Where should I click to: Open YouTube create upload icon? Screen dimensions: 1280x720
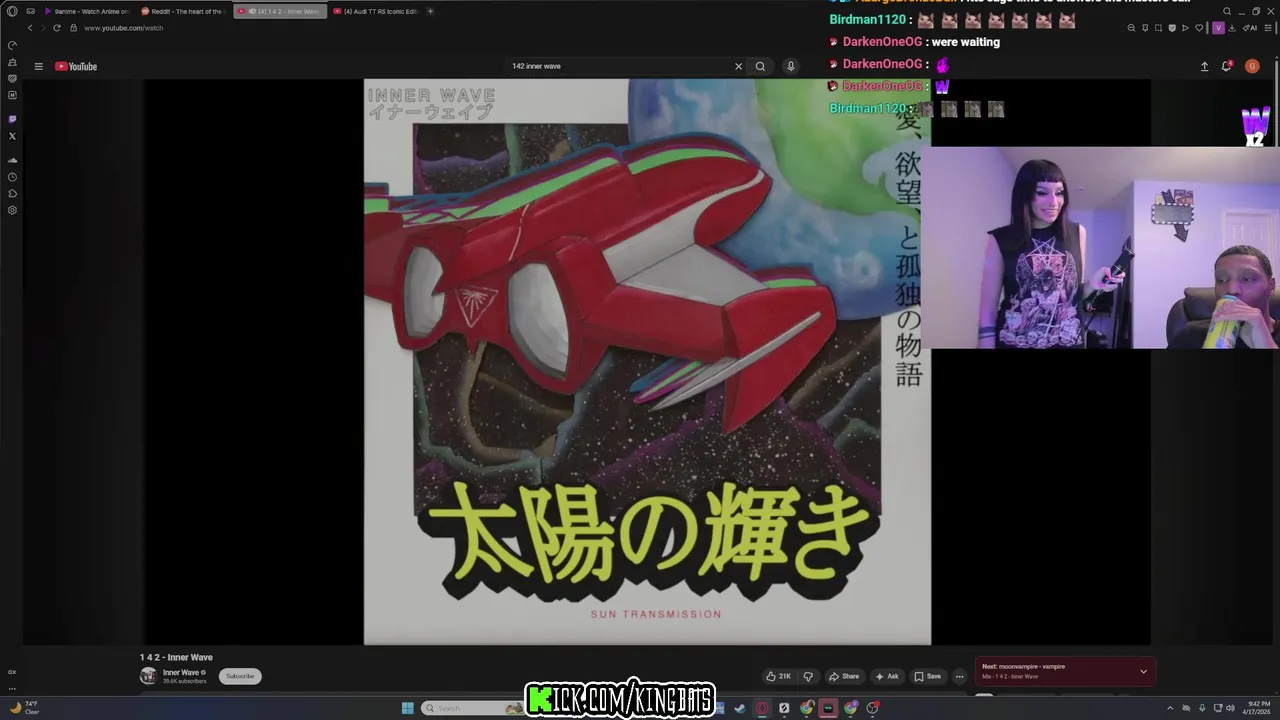(1204, 66)
